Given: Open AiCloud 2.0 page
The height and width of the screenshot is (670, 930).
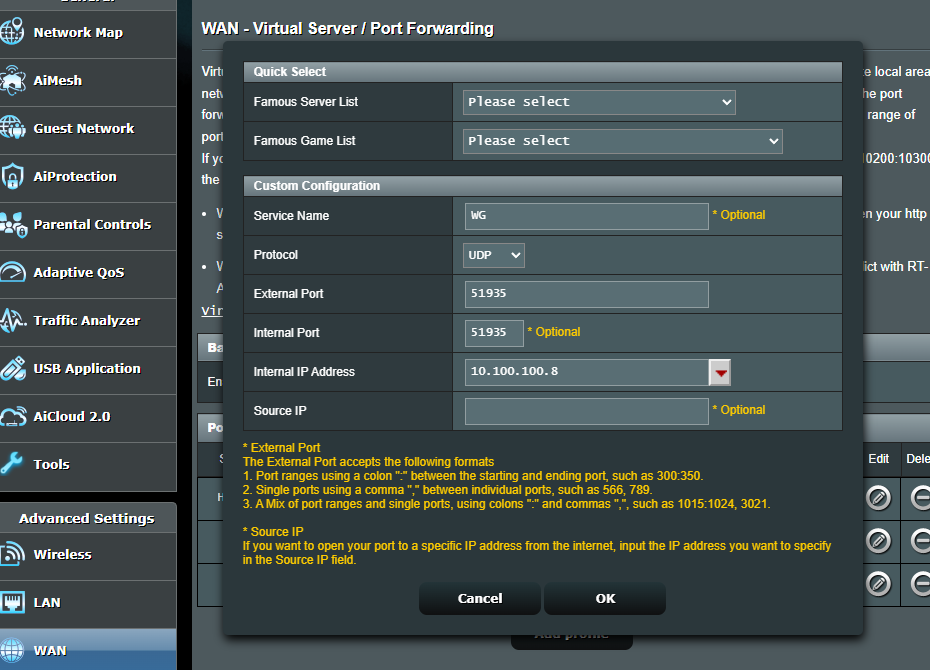Looking at the screenshot, I should tap(88, 417).
